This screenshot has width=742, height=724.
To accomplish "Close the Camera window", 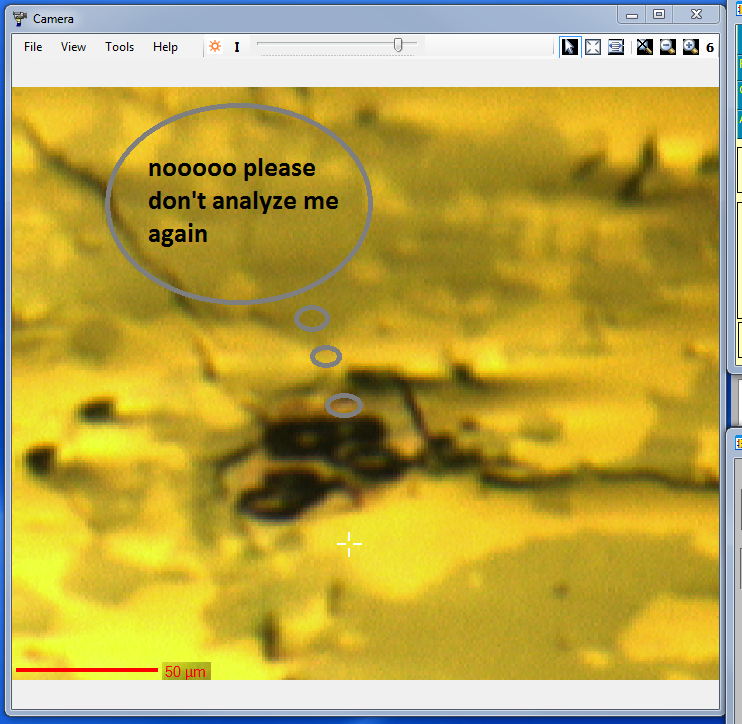I will tap(697, 15).
